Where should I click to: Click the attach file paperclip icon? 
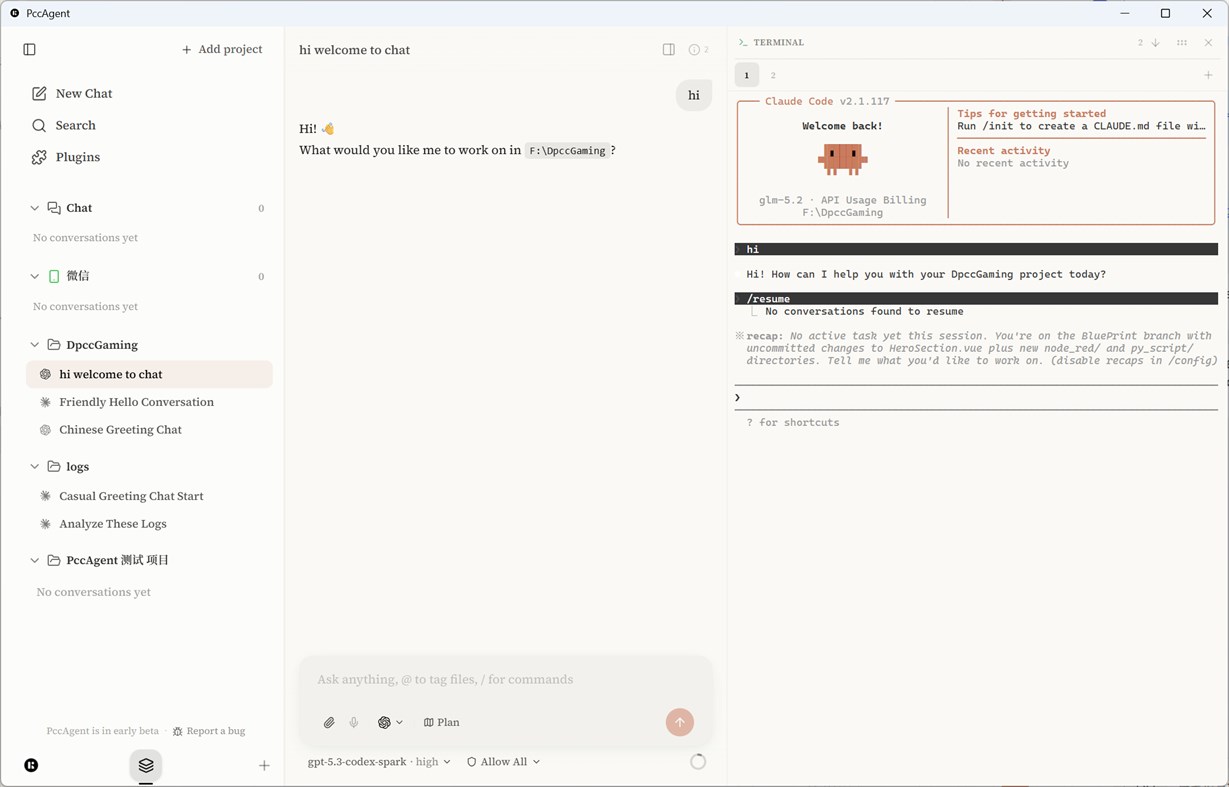point(329,722)
